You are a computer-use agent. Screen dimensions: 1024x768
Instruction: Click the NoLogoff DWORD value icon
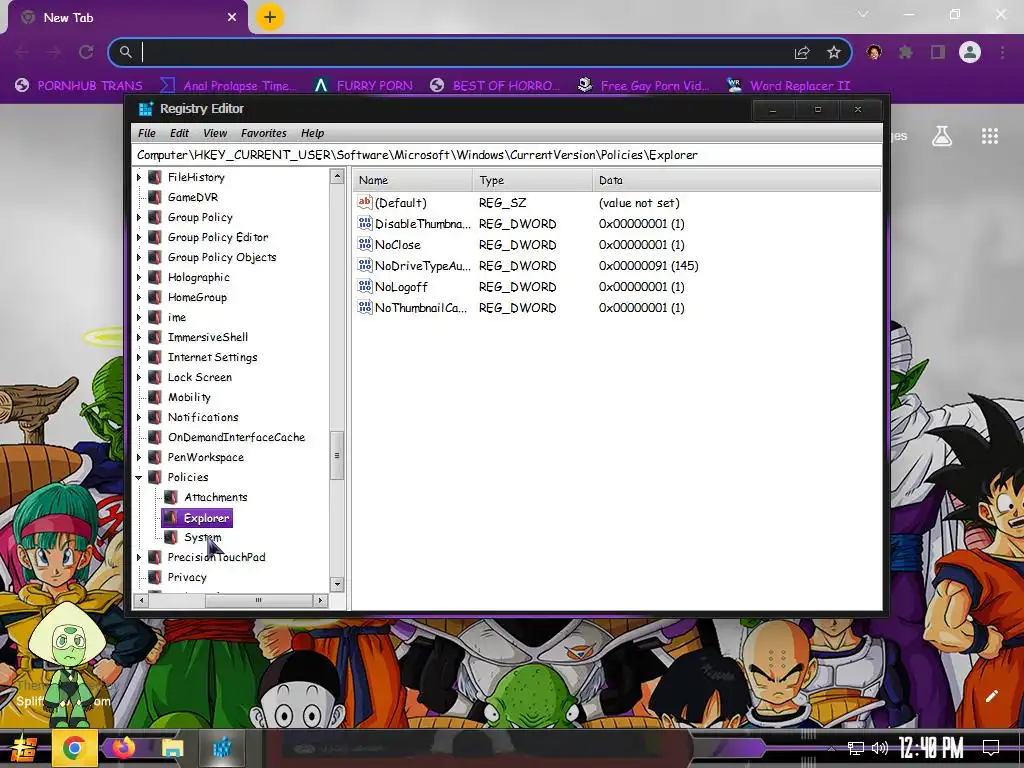pos(364,286)
